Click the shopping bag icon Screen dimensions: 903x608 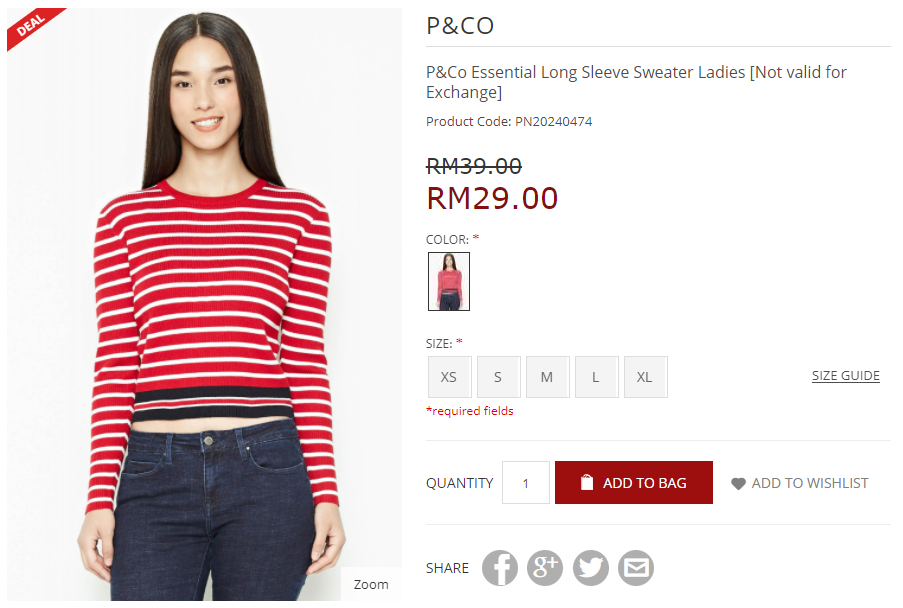click(x=586, y=482)
